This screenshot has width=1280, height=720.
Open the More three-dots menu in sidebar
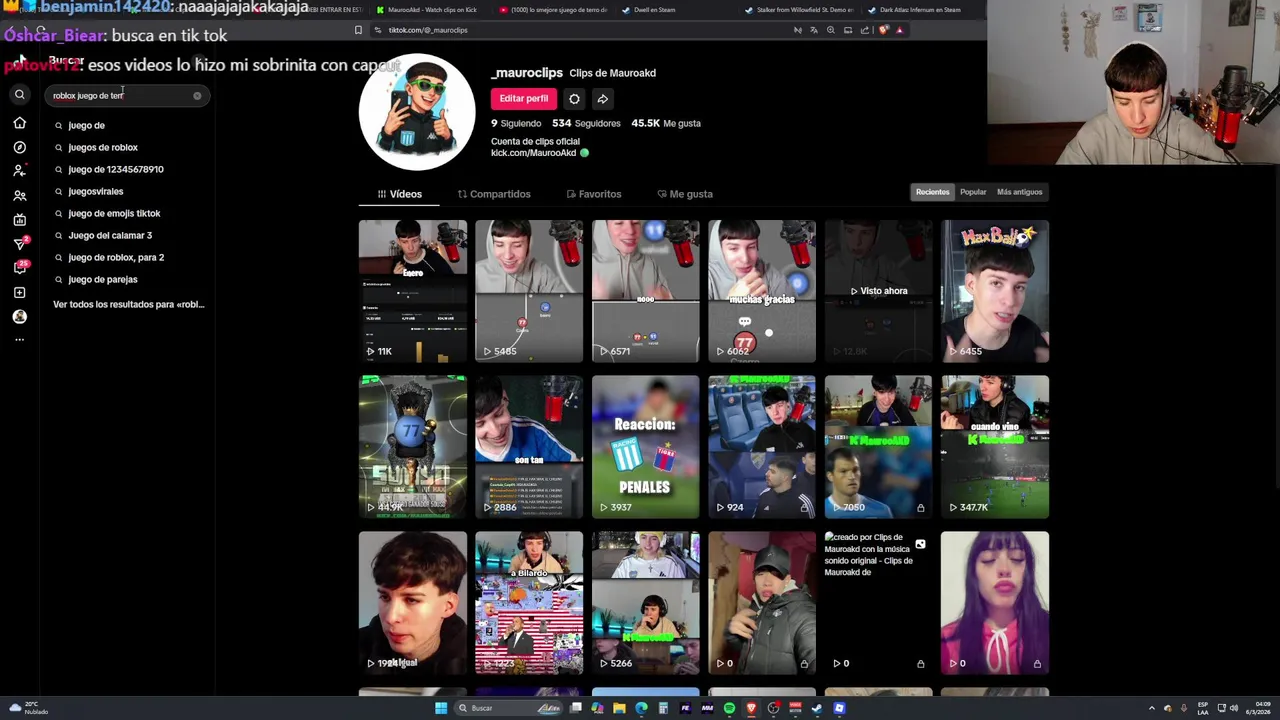[x=19, y=340]
